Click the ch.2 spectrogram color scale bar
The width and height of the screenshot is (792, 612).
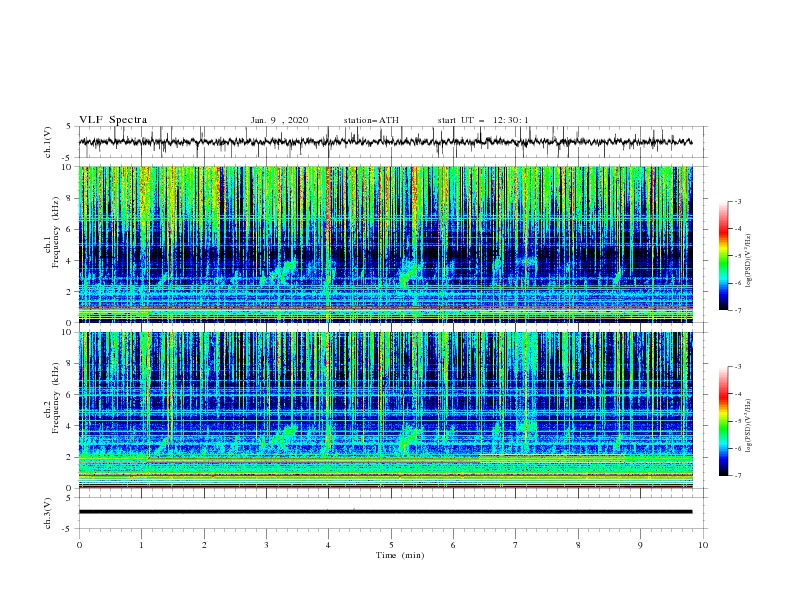pos(723,421)
